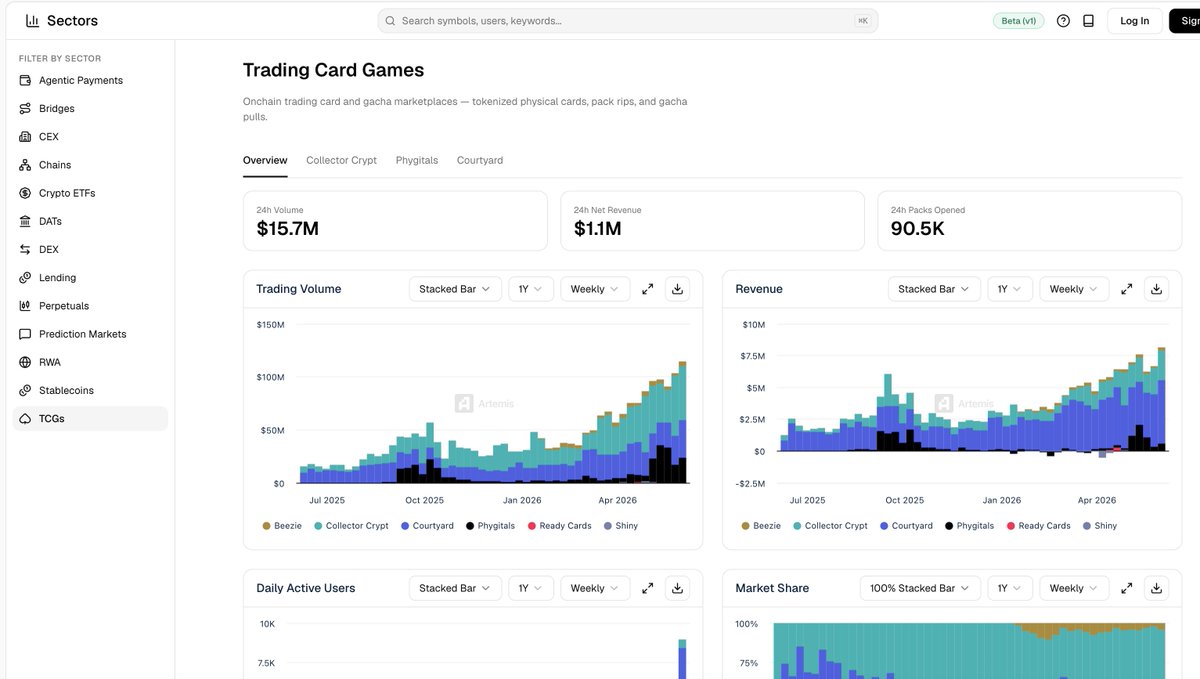The image size is (1200, 679).
Task: Open Revenue Weekly interval dropdown
Action: [1074, 289]
